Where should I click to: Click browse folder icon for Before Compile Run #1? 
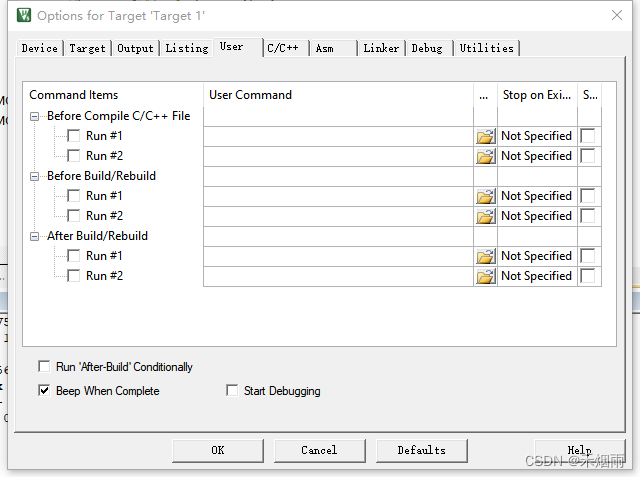(x=486, y=136)
